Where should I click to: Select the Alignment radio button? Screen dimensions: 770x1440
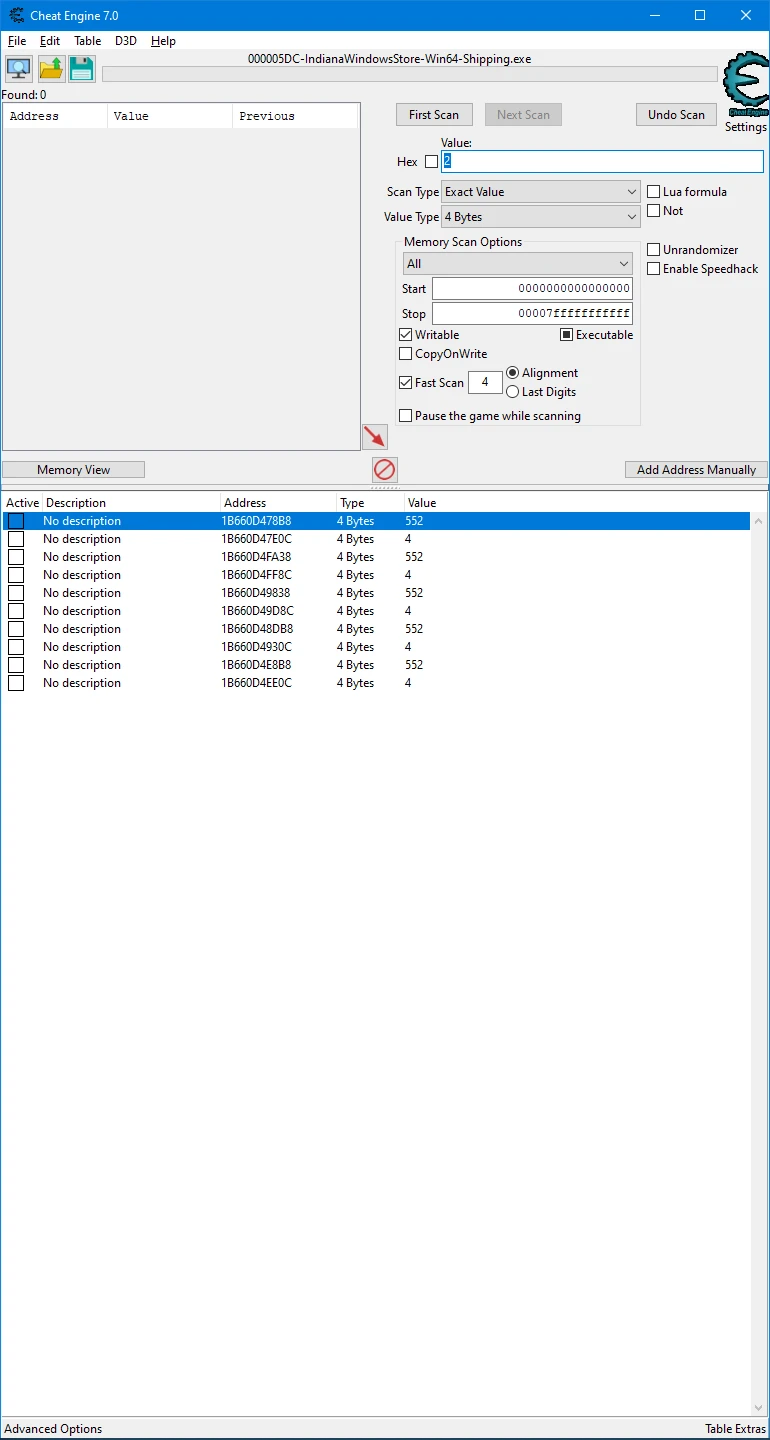(x=513, y=373)
